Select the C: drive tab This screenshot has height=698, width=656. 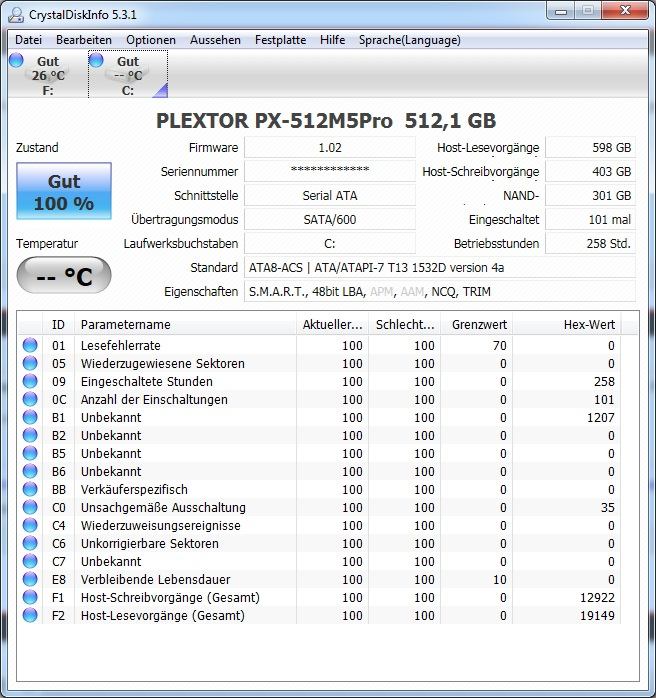[128, 75]
